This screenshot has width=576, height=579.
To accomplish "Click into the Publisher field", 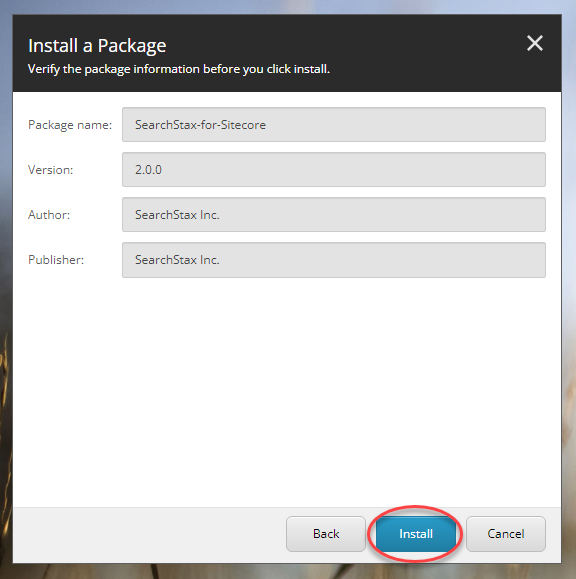I will (x=334, y=260).
